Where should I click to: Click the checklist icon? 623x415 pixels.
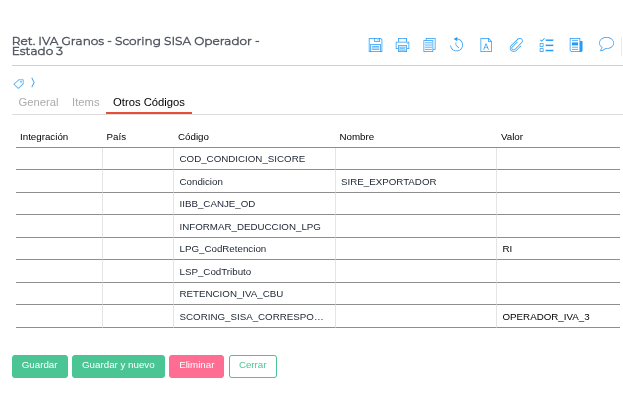(x=546, y=45)
